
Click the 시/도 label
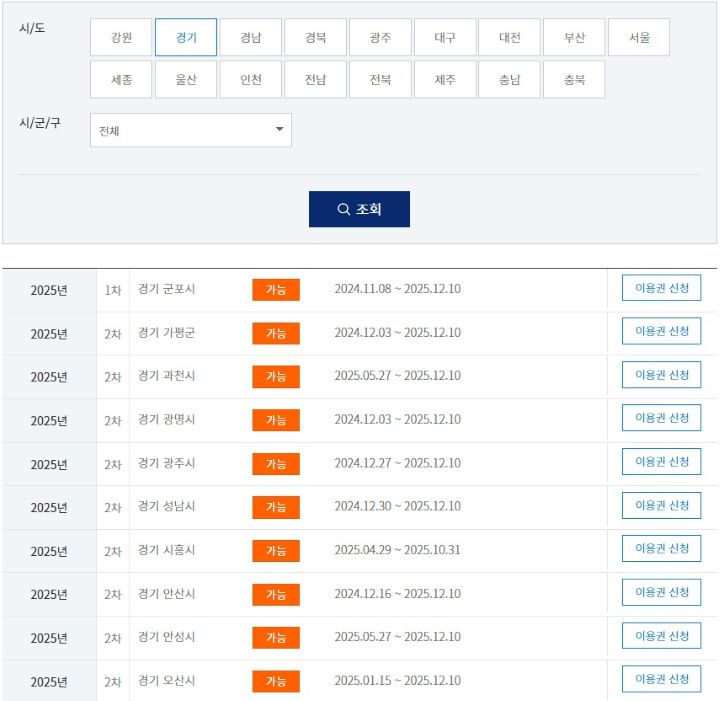tap(32, 28)
